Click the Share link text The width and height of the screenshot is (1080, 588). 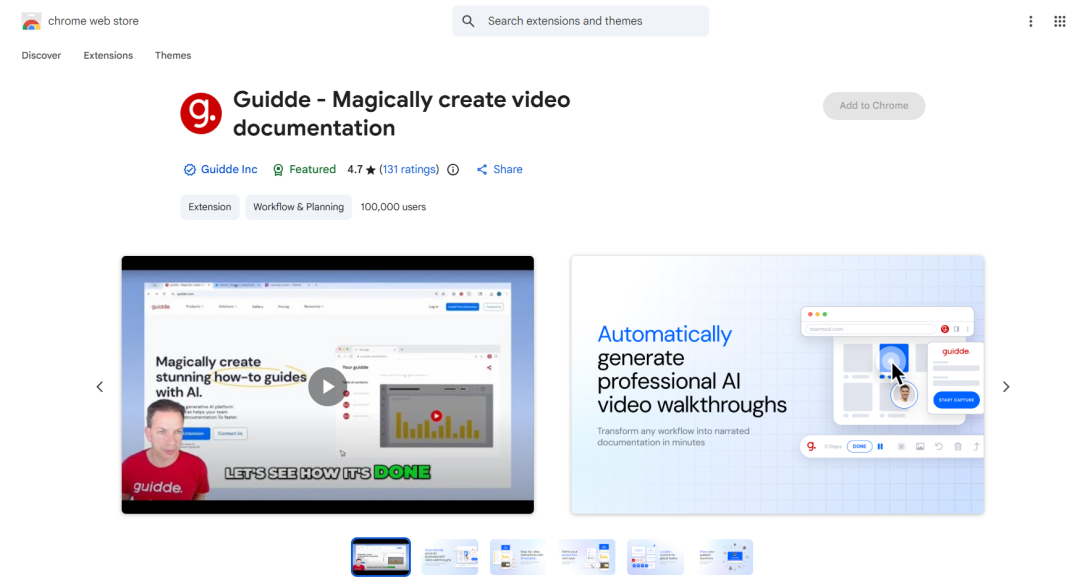click(x=508, y=169)
